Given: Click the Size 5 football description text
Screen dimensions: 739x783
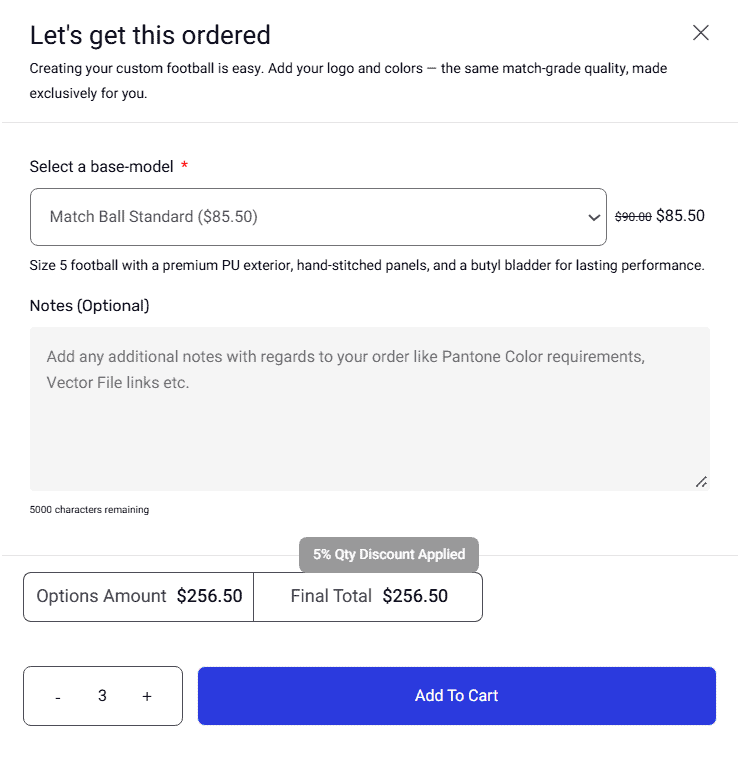Looking at the screenshot, I should 367,266.
